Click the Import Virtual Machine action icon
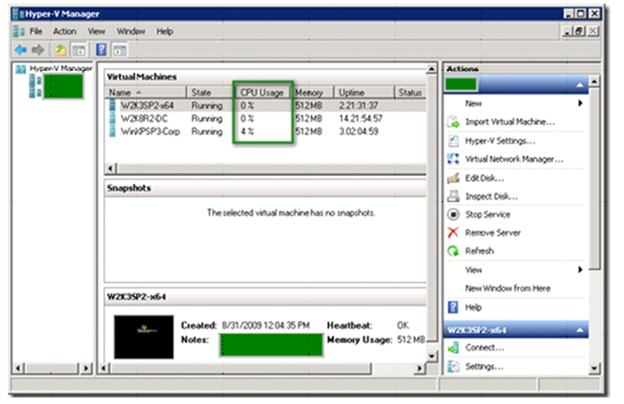Image resolution: width=624 pixels, height=404 pixels. pos(453,122)
